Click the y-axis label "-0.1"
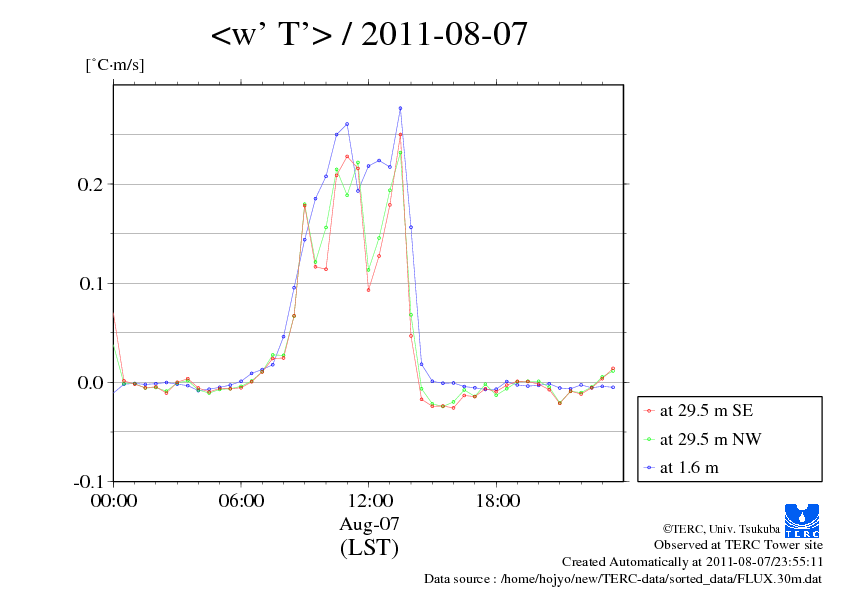The height and width of the screenshot is (595, 842). click(x=88, y=482)
